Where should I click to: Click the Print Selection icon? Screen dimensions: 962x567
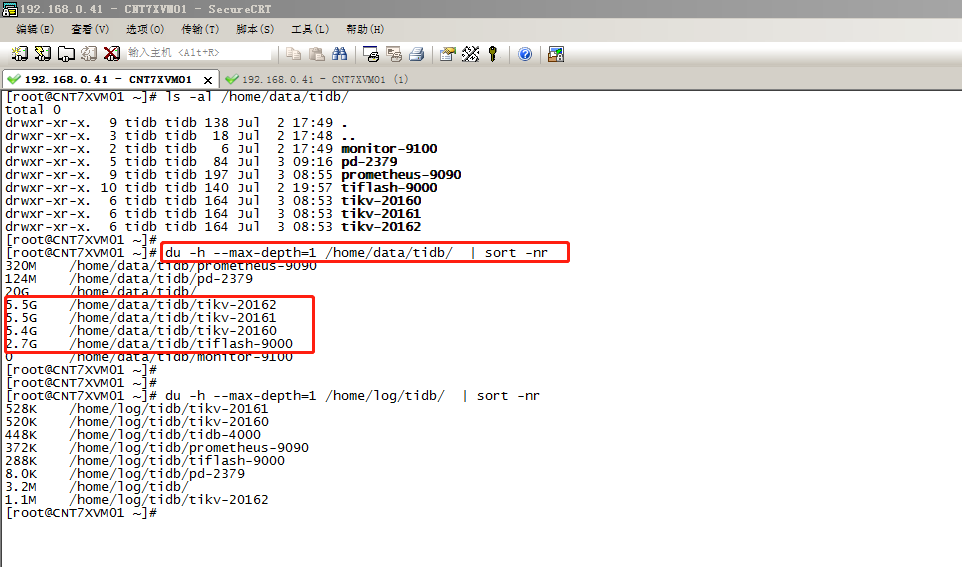tap(394, 54)
